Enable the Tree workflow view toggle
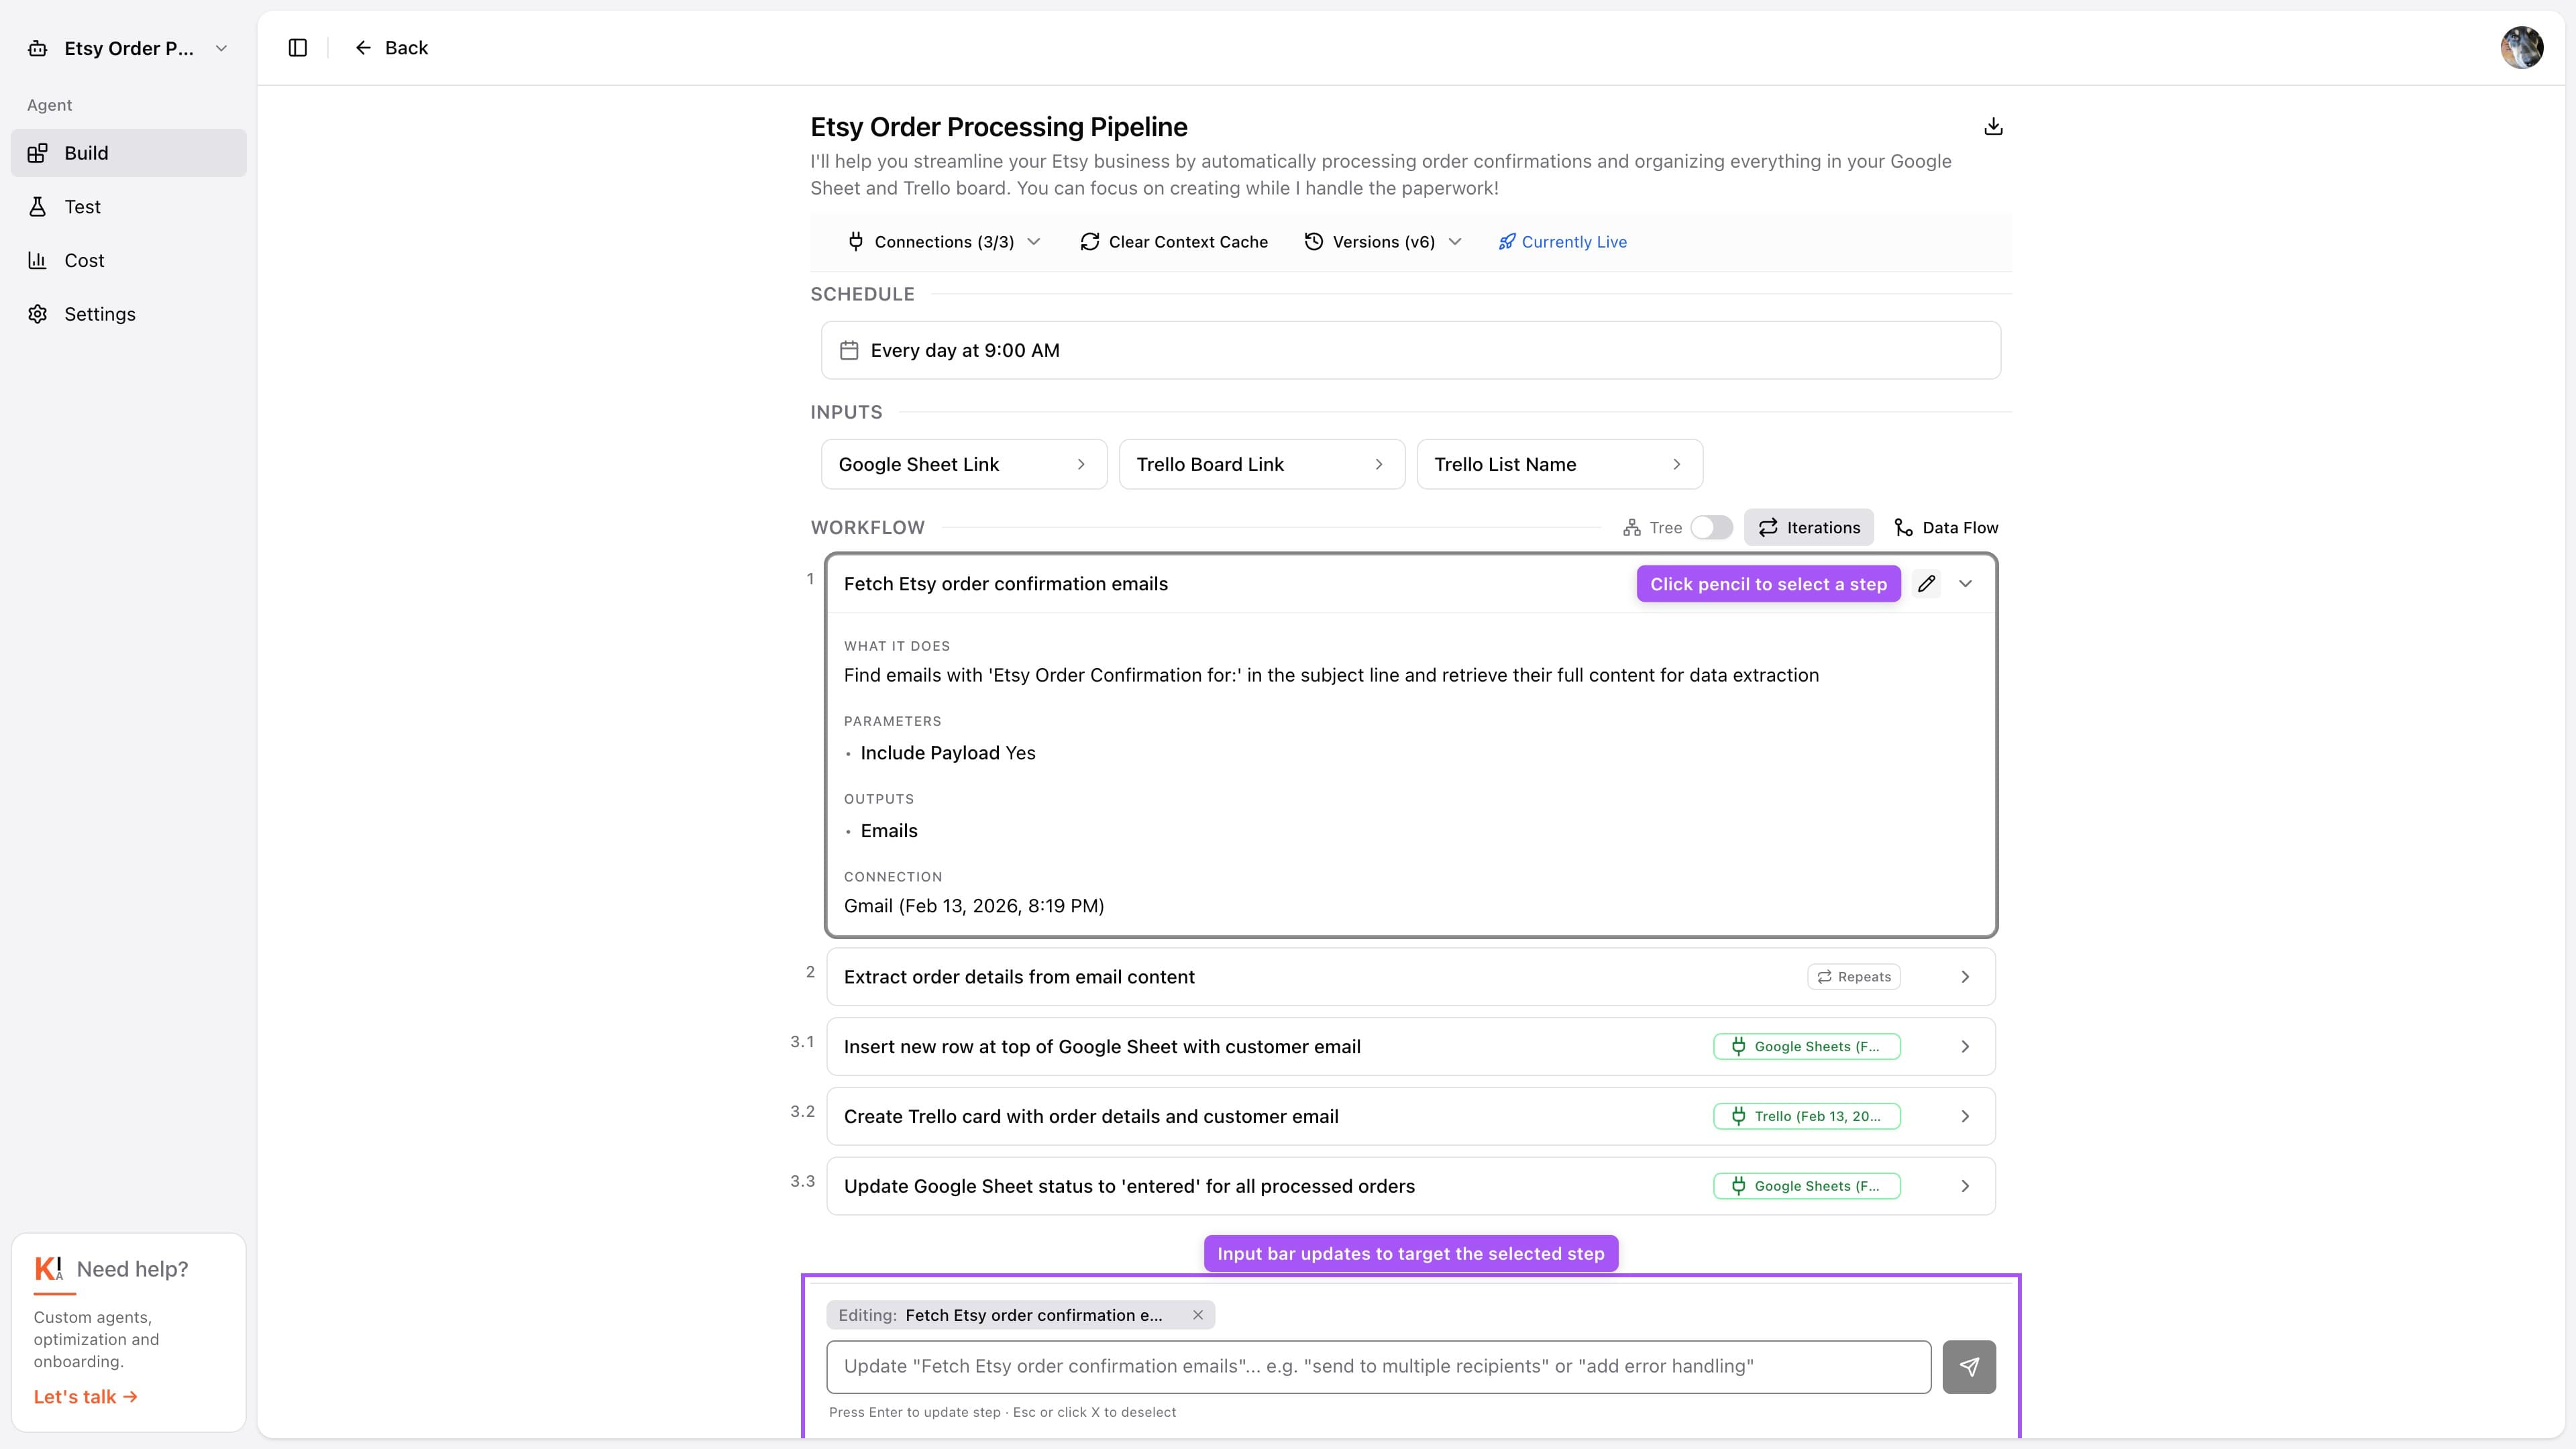Screen dimensions: 2576x1449 tap(1711, 527)
